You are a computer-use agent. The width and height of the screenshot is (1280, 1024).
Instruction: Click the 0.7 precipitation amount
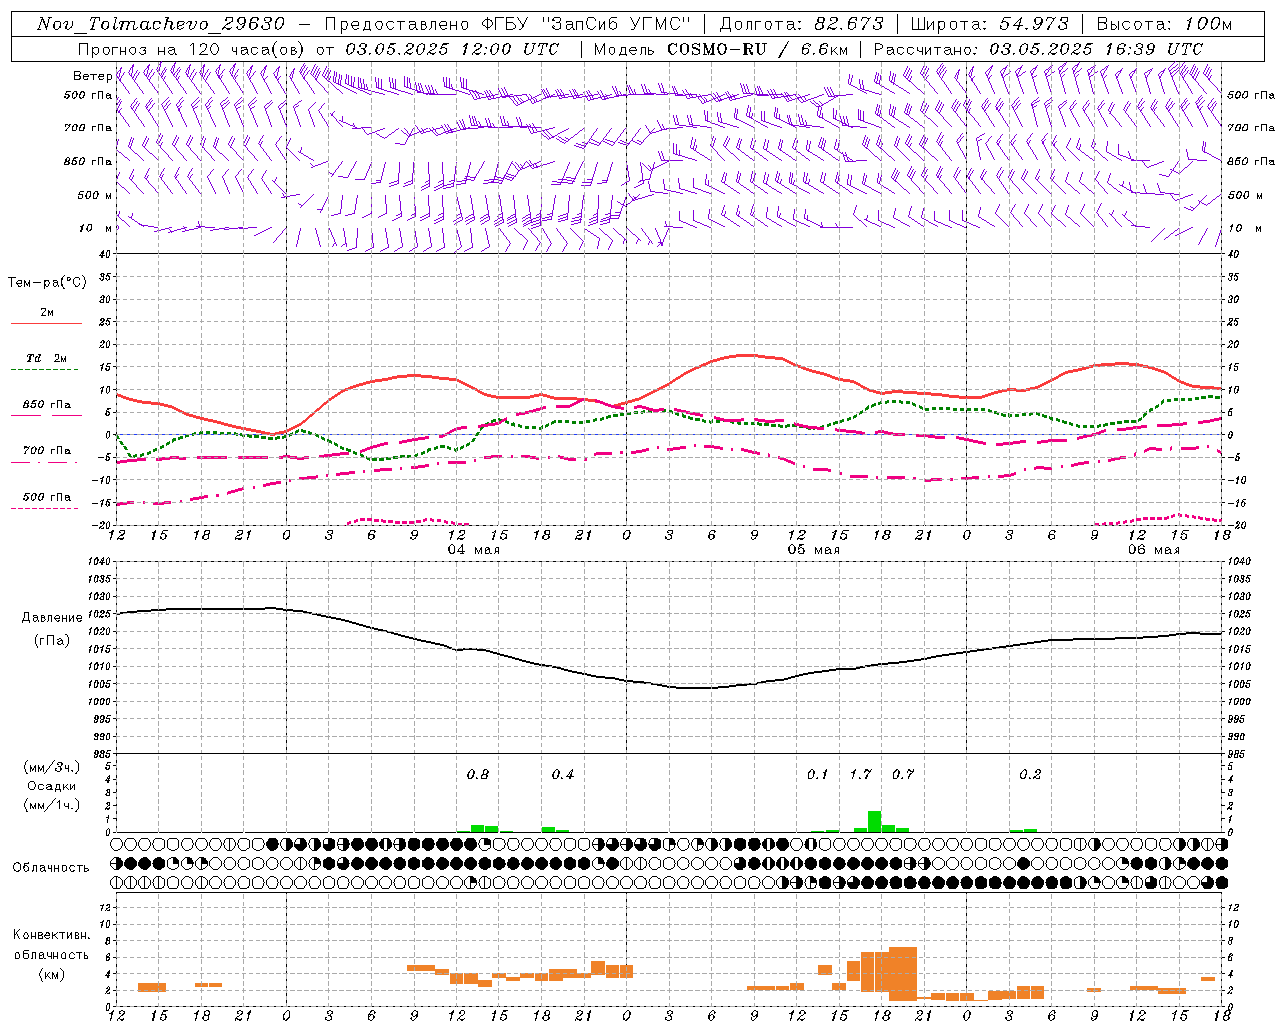click(x=903, y=775)
